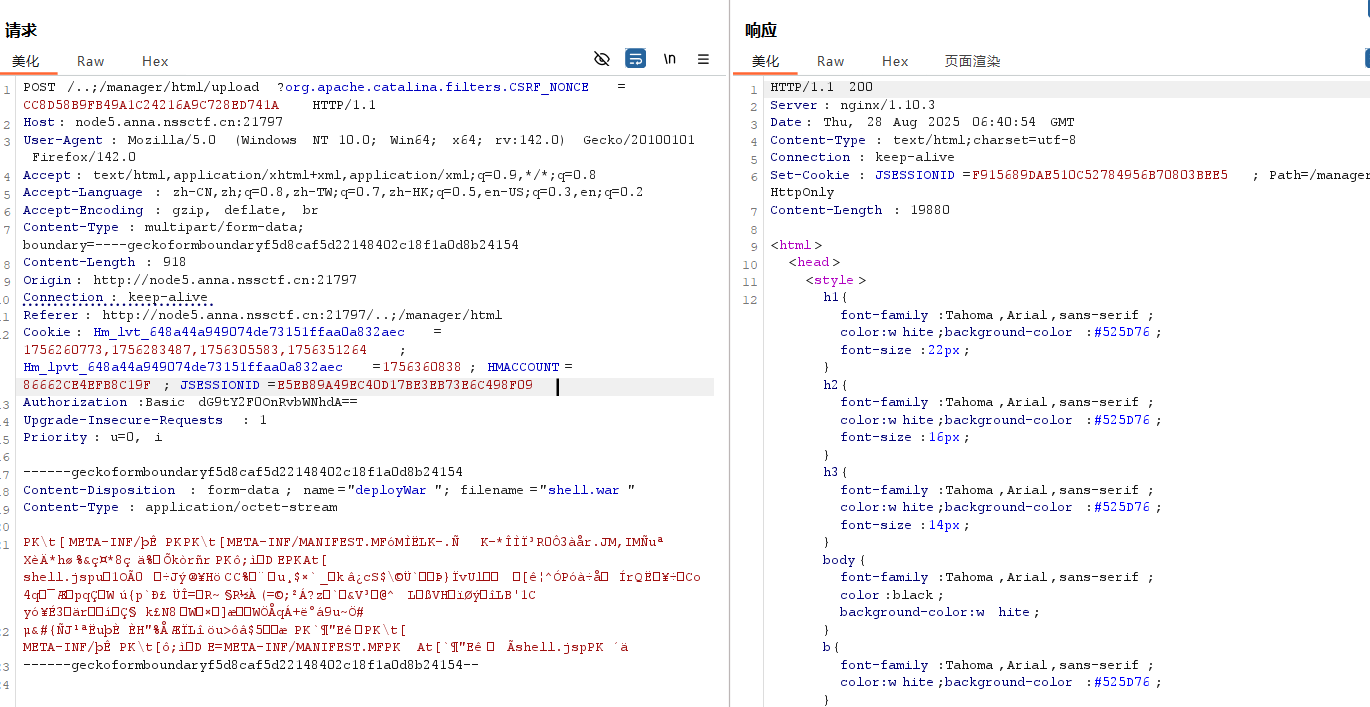The width and height of the screenshot is (1370, 707).
Task: Select Raw tab in response panel
Action: click(830, 61)
